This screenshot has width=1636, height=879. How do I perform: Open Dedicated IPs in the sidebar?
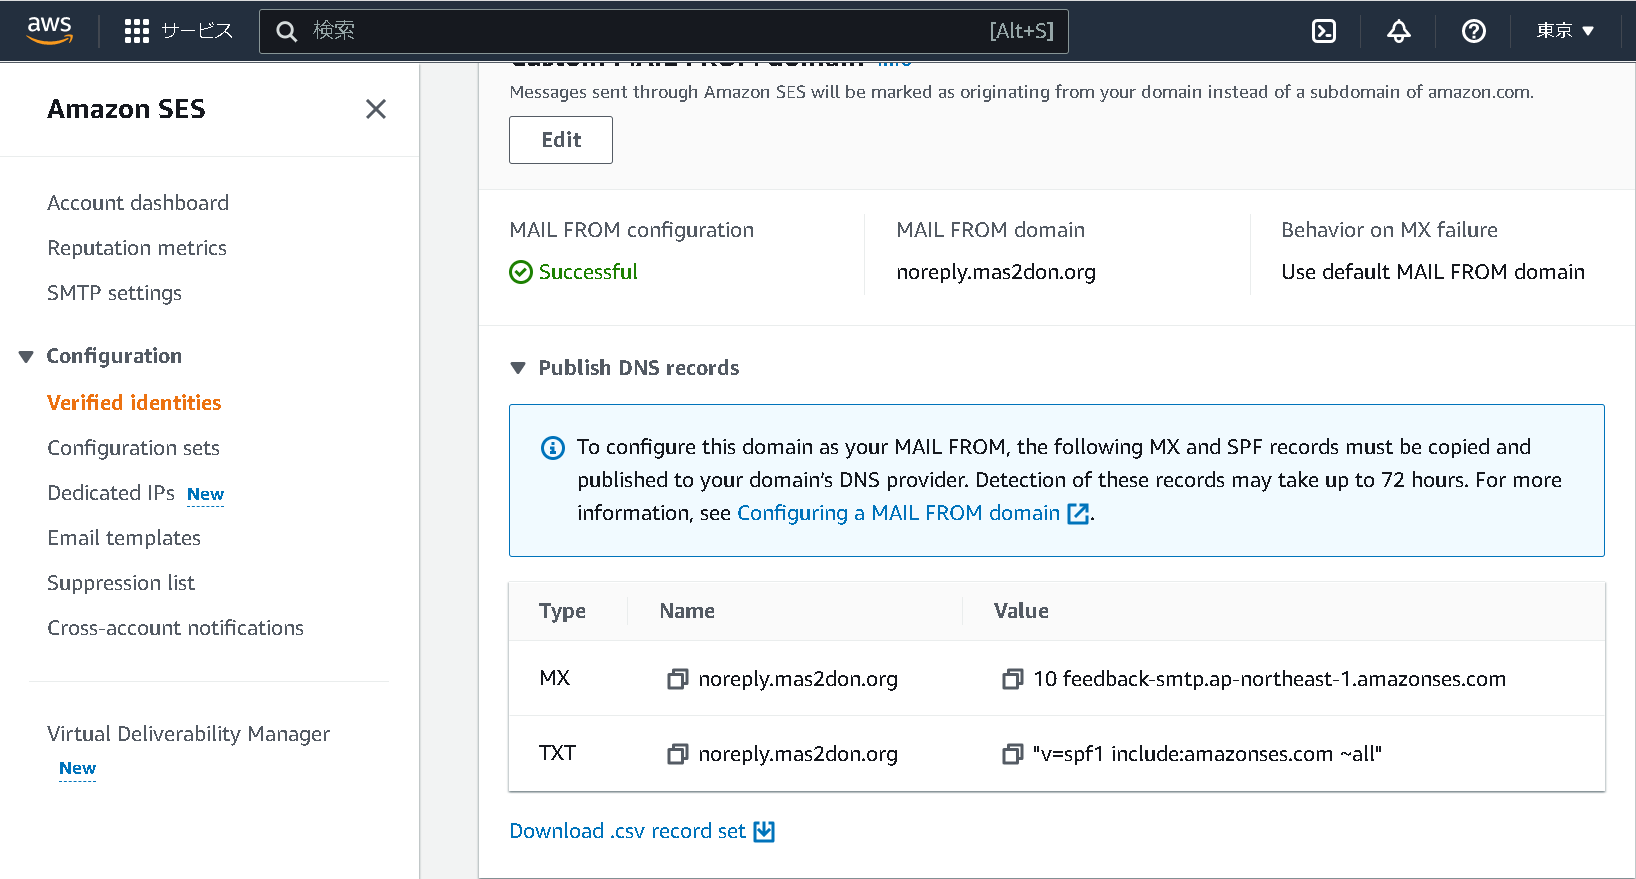pos(111,493)
